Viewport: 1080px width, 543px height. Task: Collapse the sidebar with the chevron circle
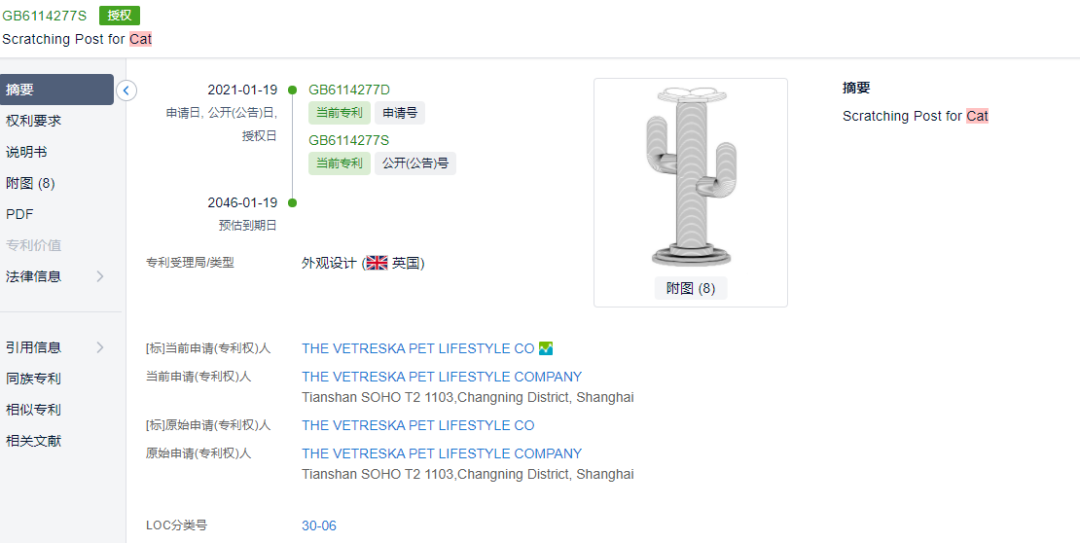(127, 90)
